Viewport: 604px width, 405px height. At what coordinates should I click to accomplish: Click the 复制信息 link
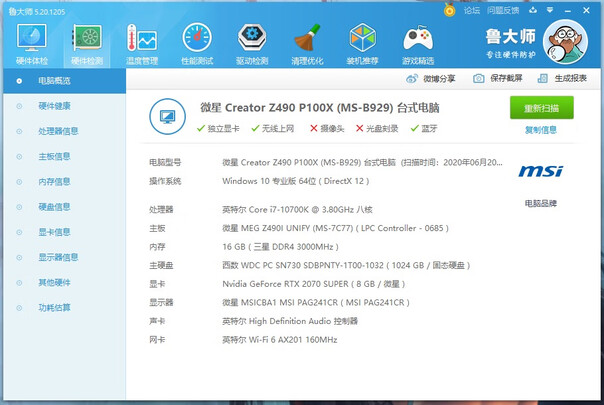coord(541,130)
